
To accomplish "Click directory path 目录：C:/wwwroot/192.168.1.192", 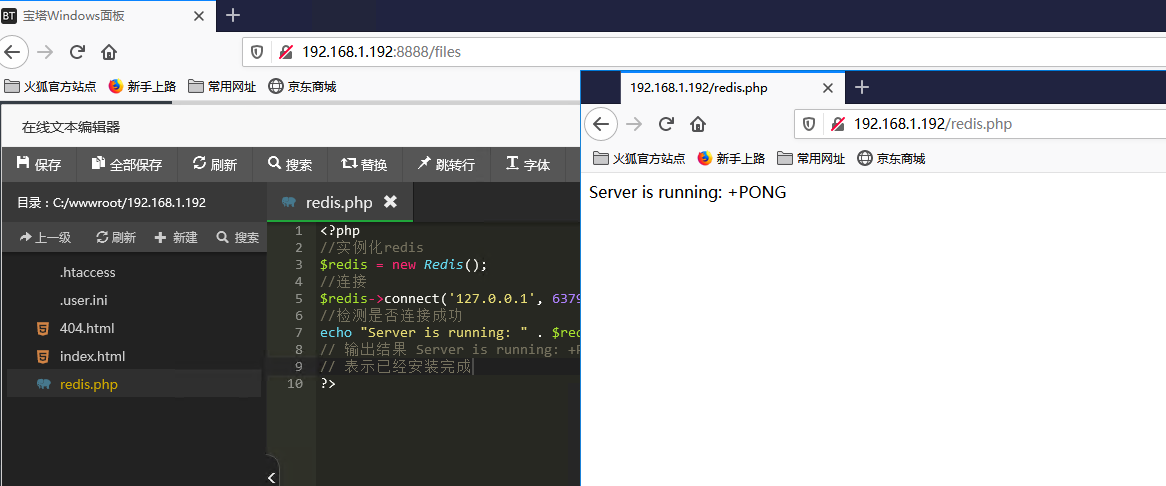I will pyautogui.click(x=112, y=202).
